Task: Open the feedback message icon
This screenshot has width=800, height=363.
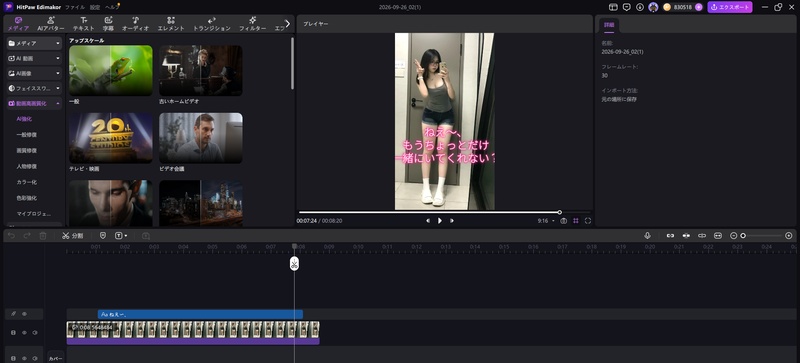Action: pyautogui.click(x=627, y=7)
